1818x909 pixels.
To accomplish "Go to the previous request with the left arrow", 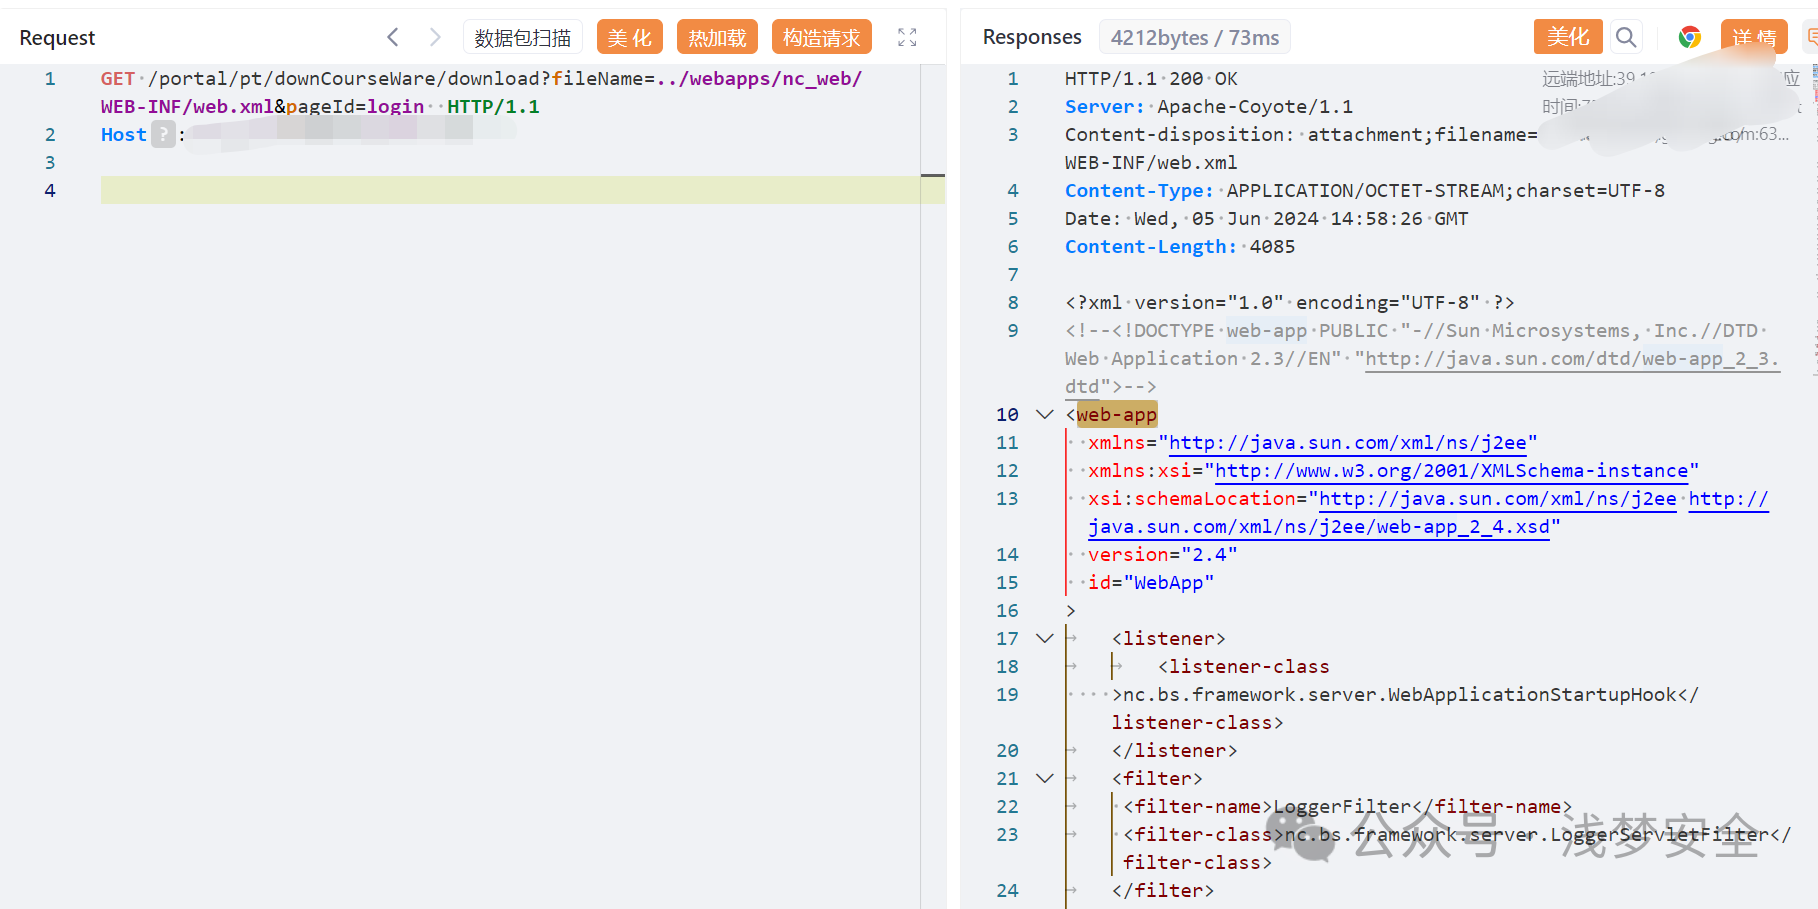I will [393, 37].
